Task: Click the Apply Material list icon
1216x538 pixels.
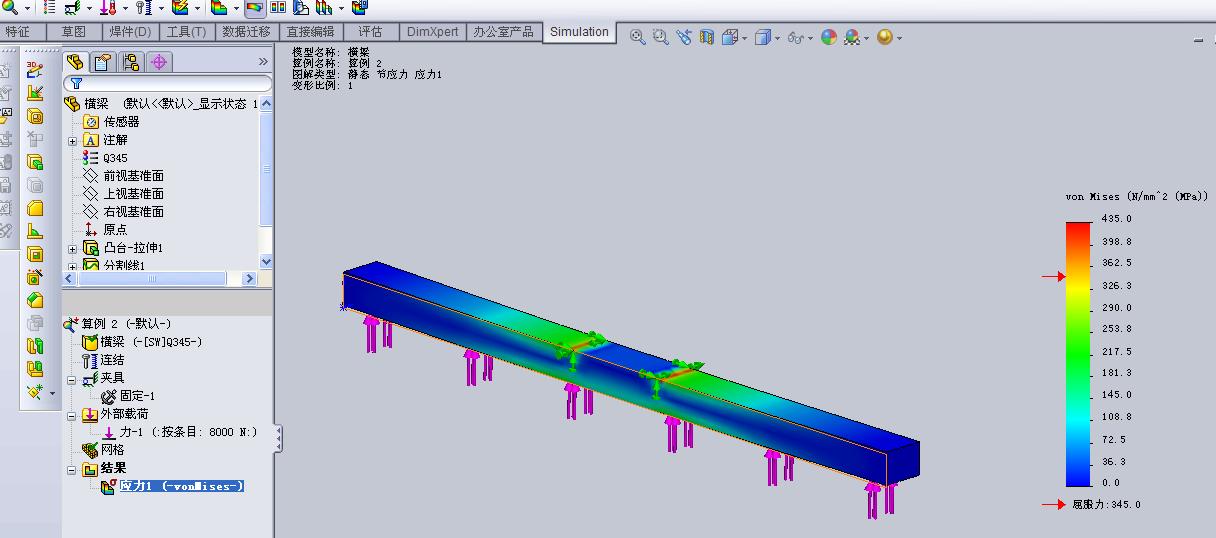Action: click(50, 7)
